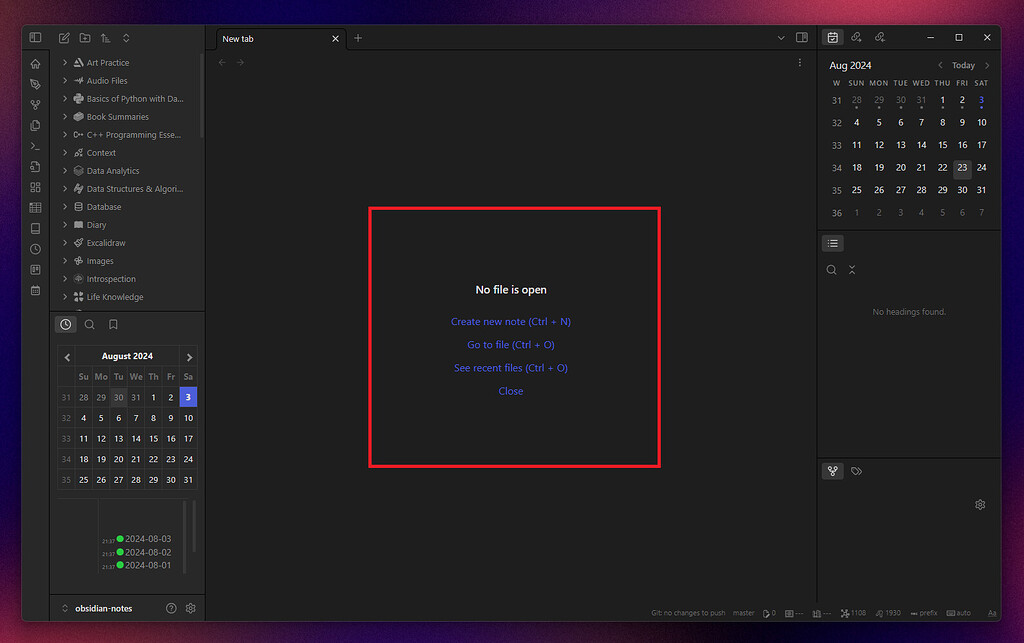Collapse all headings in the outline panel
Screen dimensions: 1024x643
(x=852, y=269)
